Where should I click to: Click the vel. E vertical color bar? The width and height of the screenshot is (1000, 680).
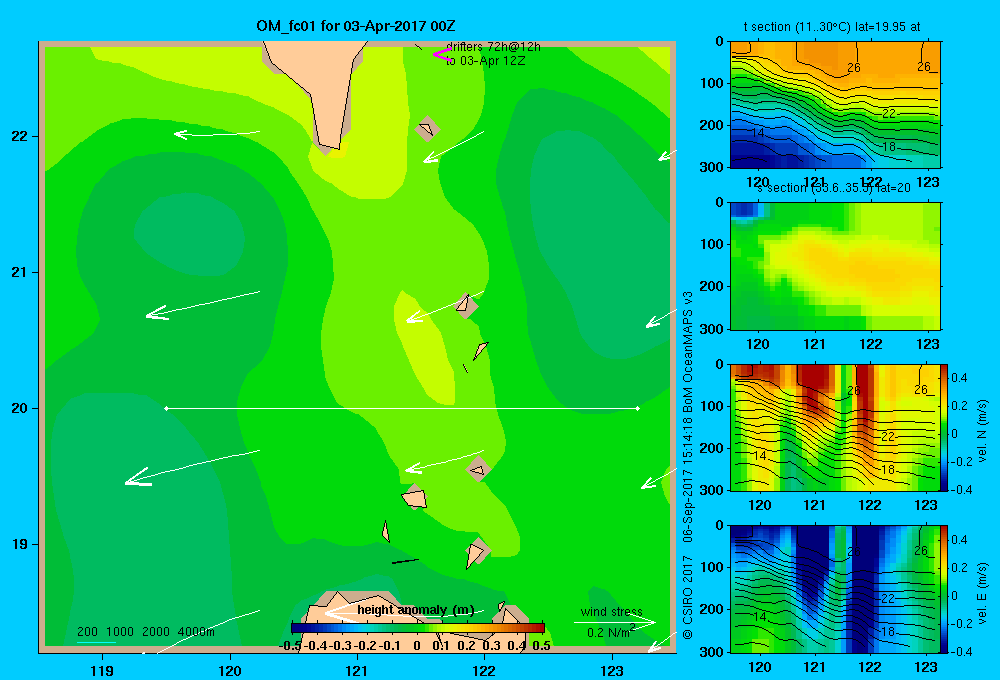(944, 589)
